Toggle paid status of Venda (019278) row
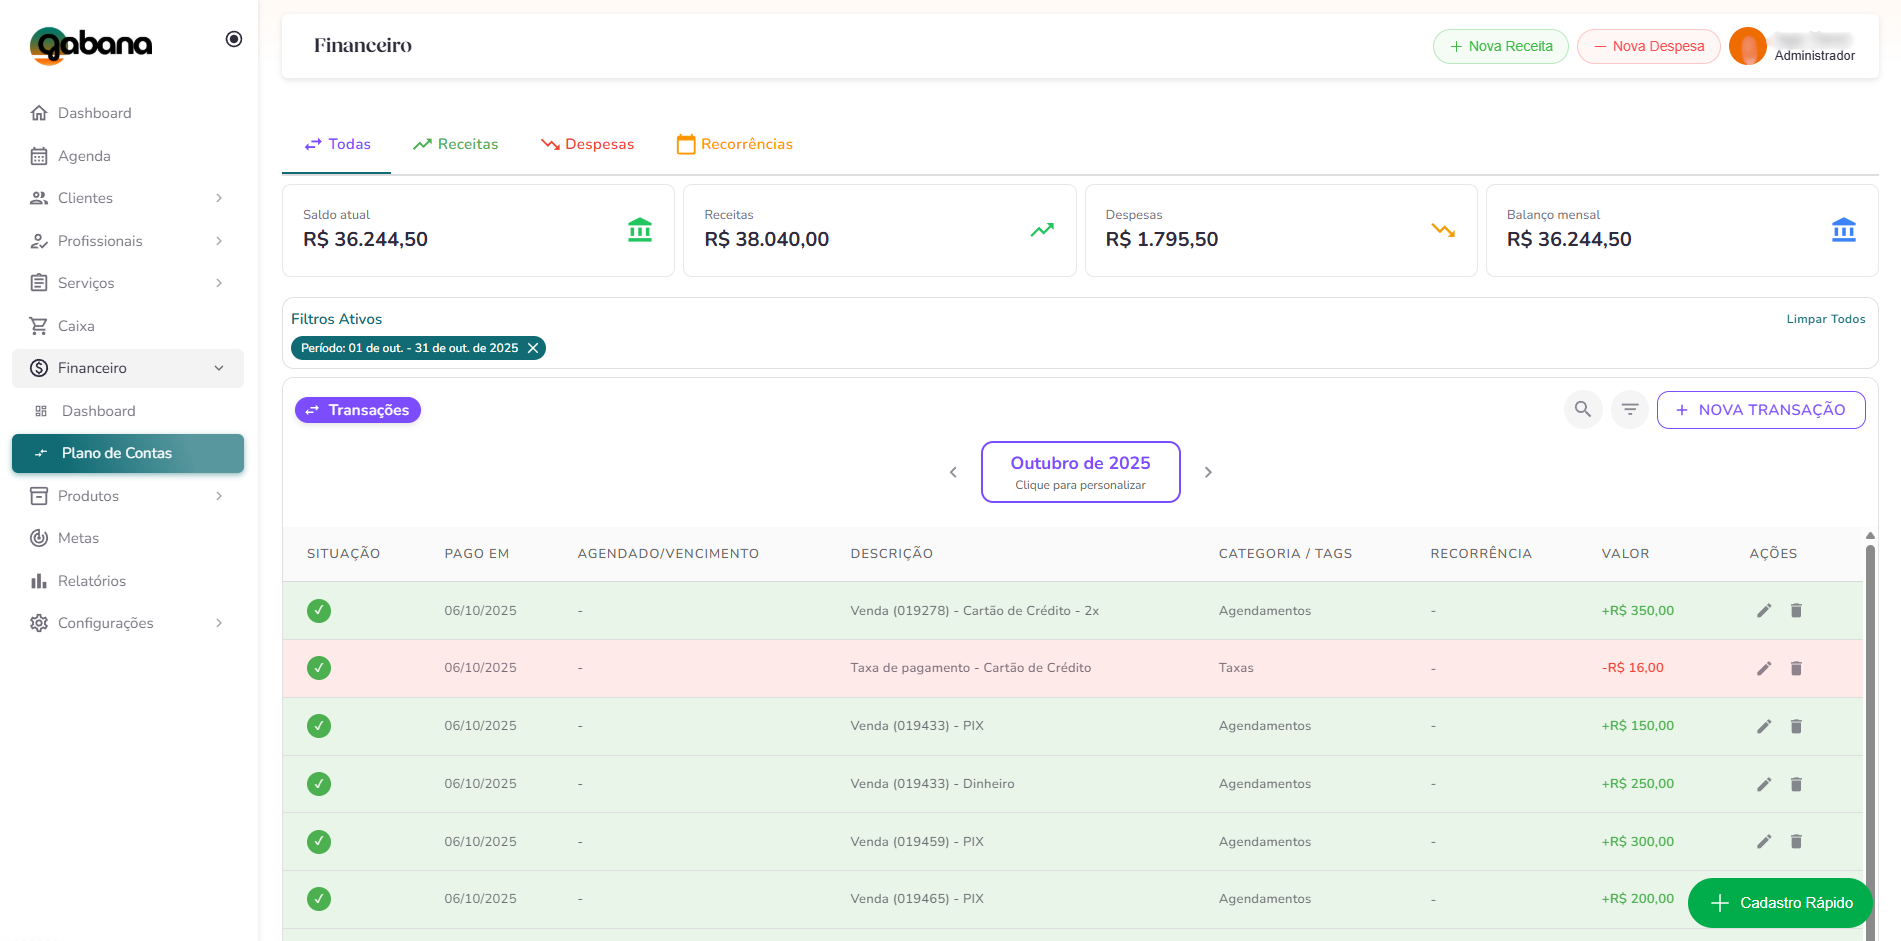This screenshot has width=1901, height=941. pos(319,611)
